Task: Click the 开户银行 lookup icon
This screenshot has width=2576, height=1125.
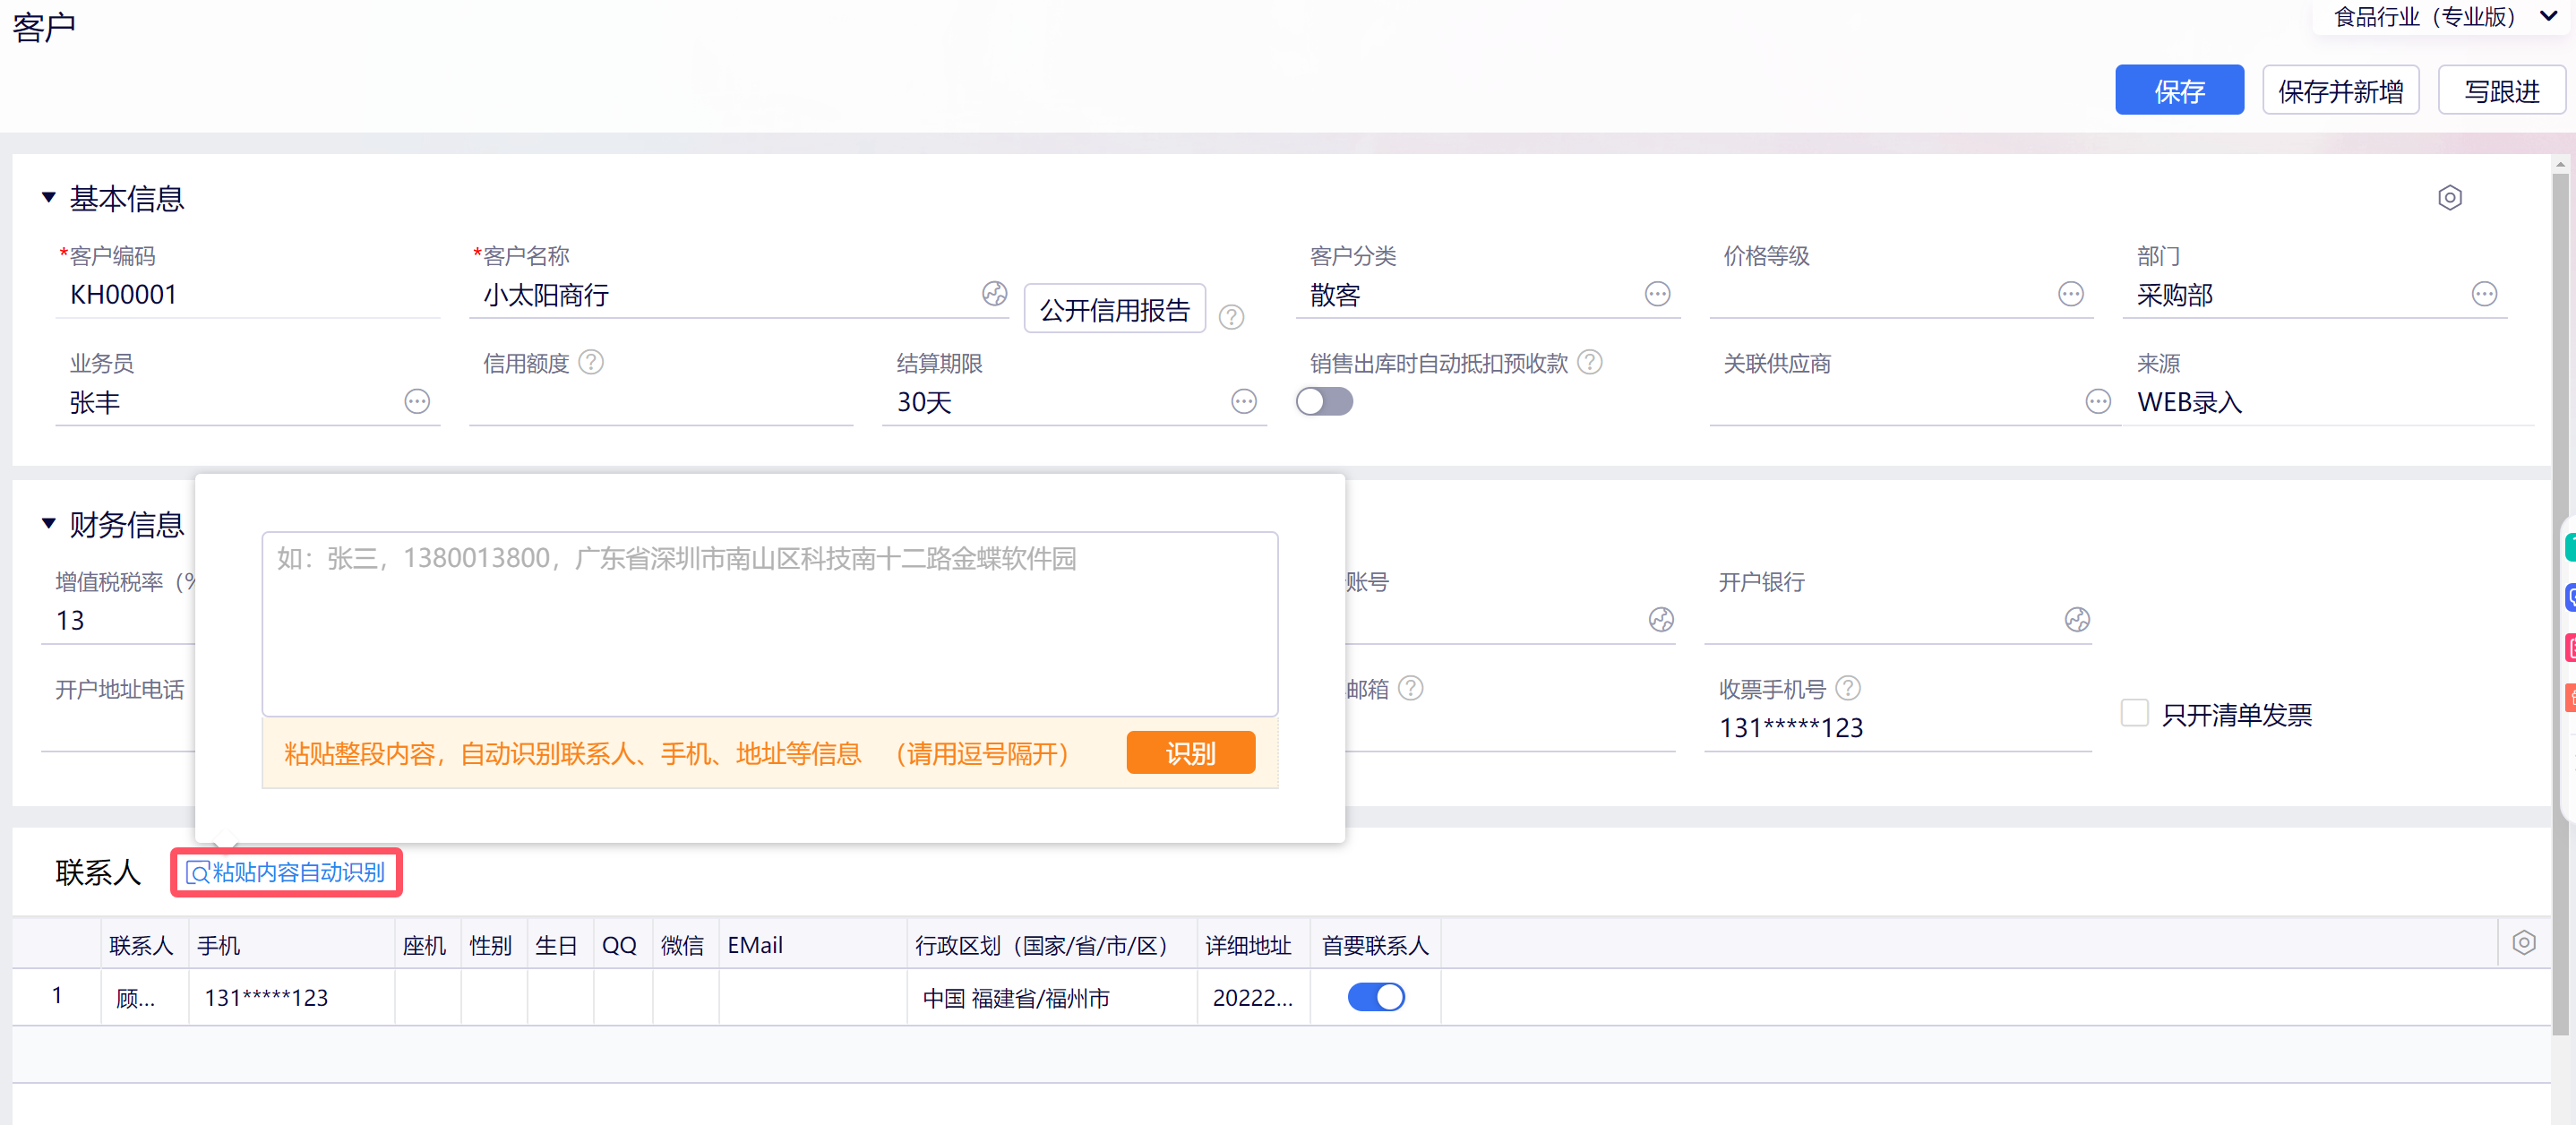Action: pyautogui.click(x=2076, y=620)
